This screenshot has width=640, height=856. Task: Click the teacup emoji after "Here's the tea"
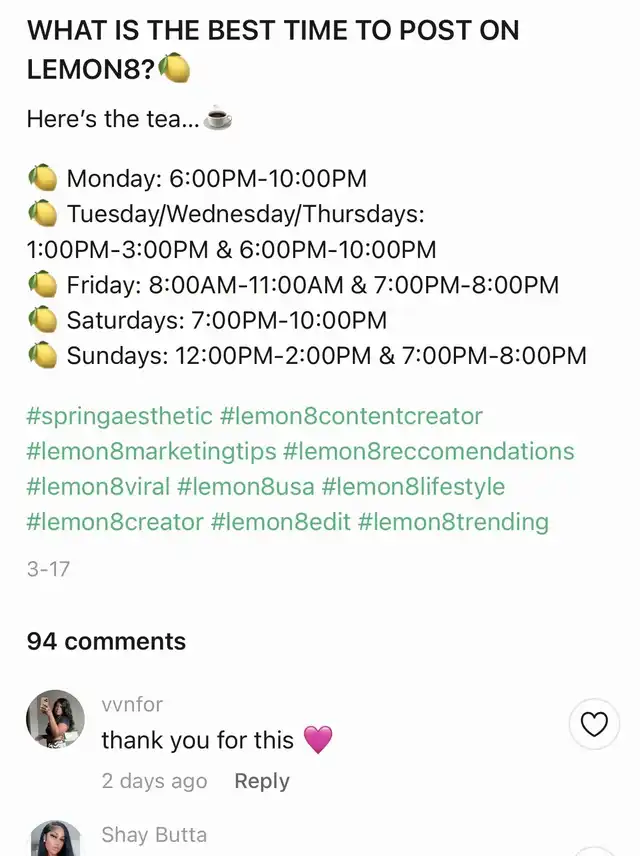[217, 119]
